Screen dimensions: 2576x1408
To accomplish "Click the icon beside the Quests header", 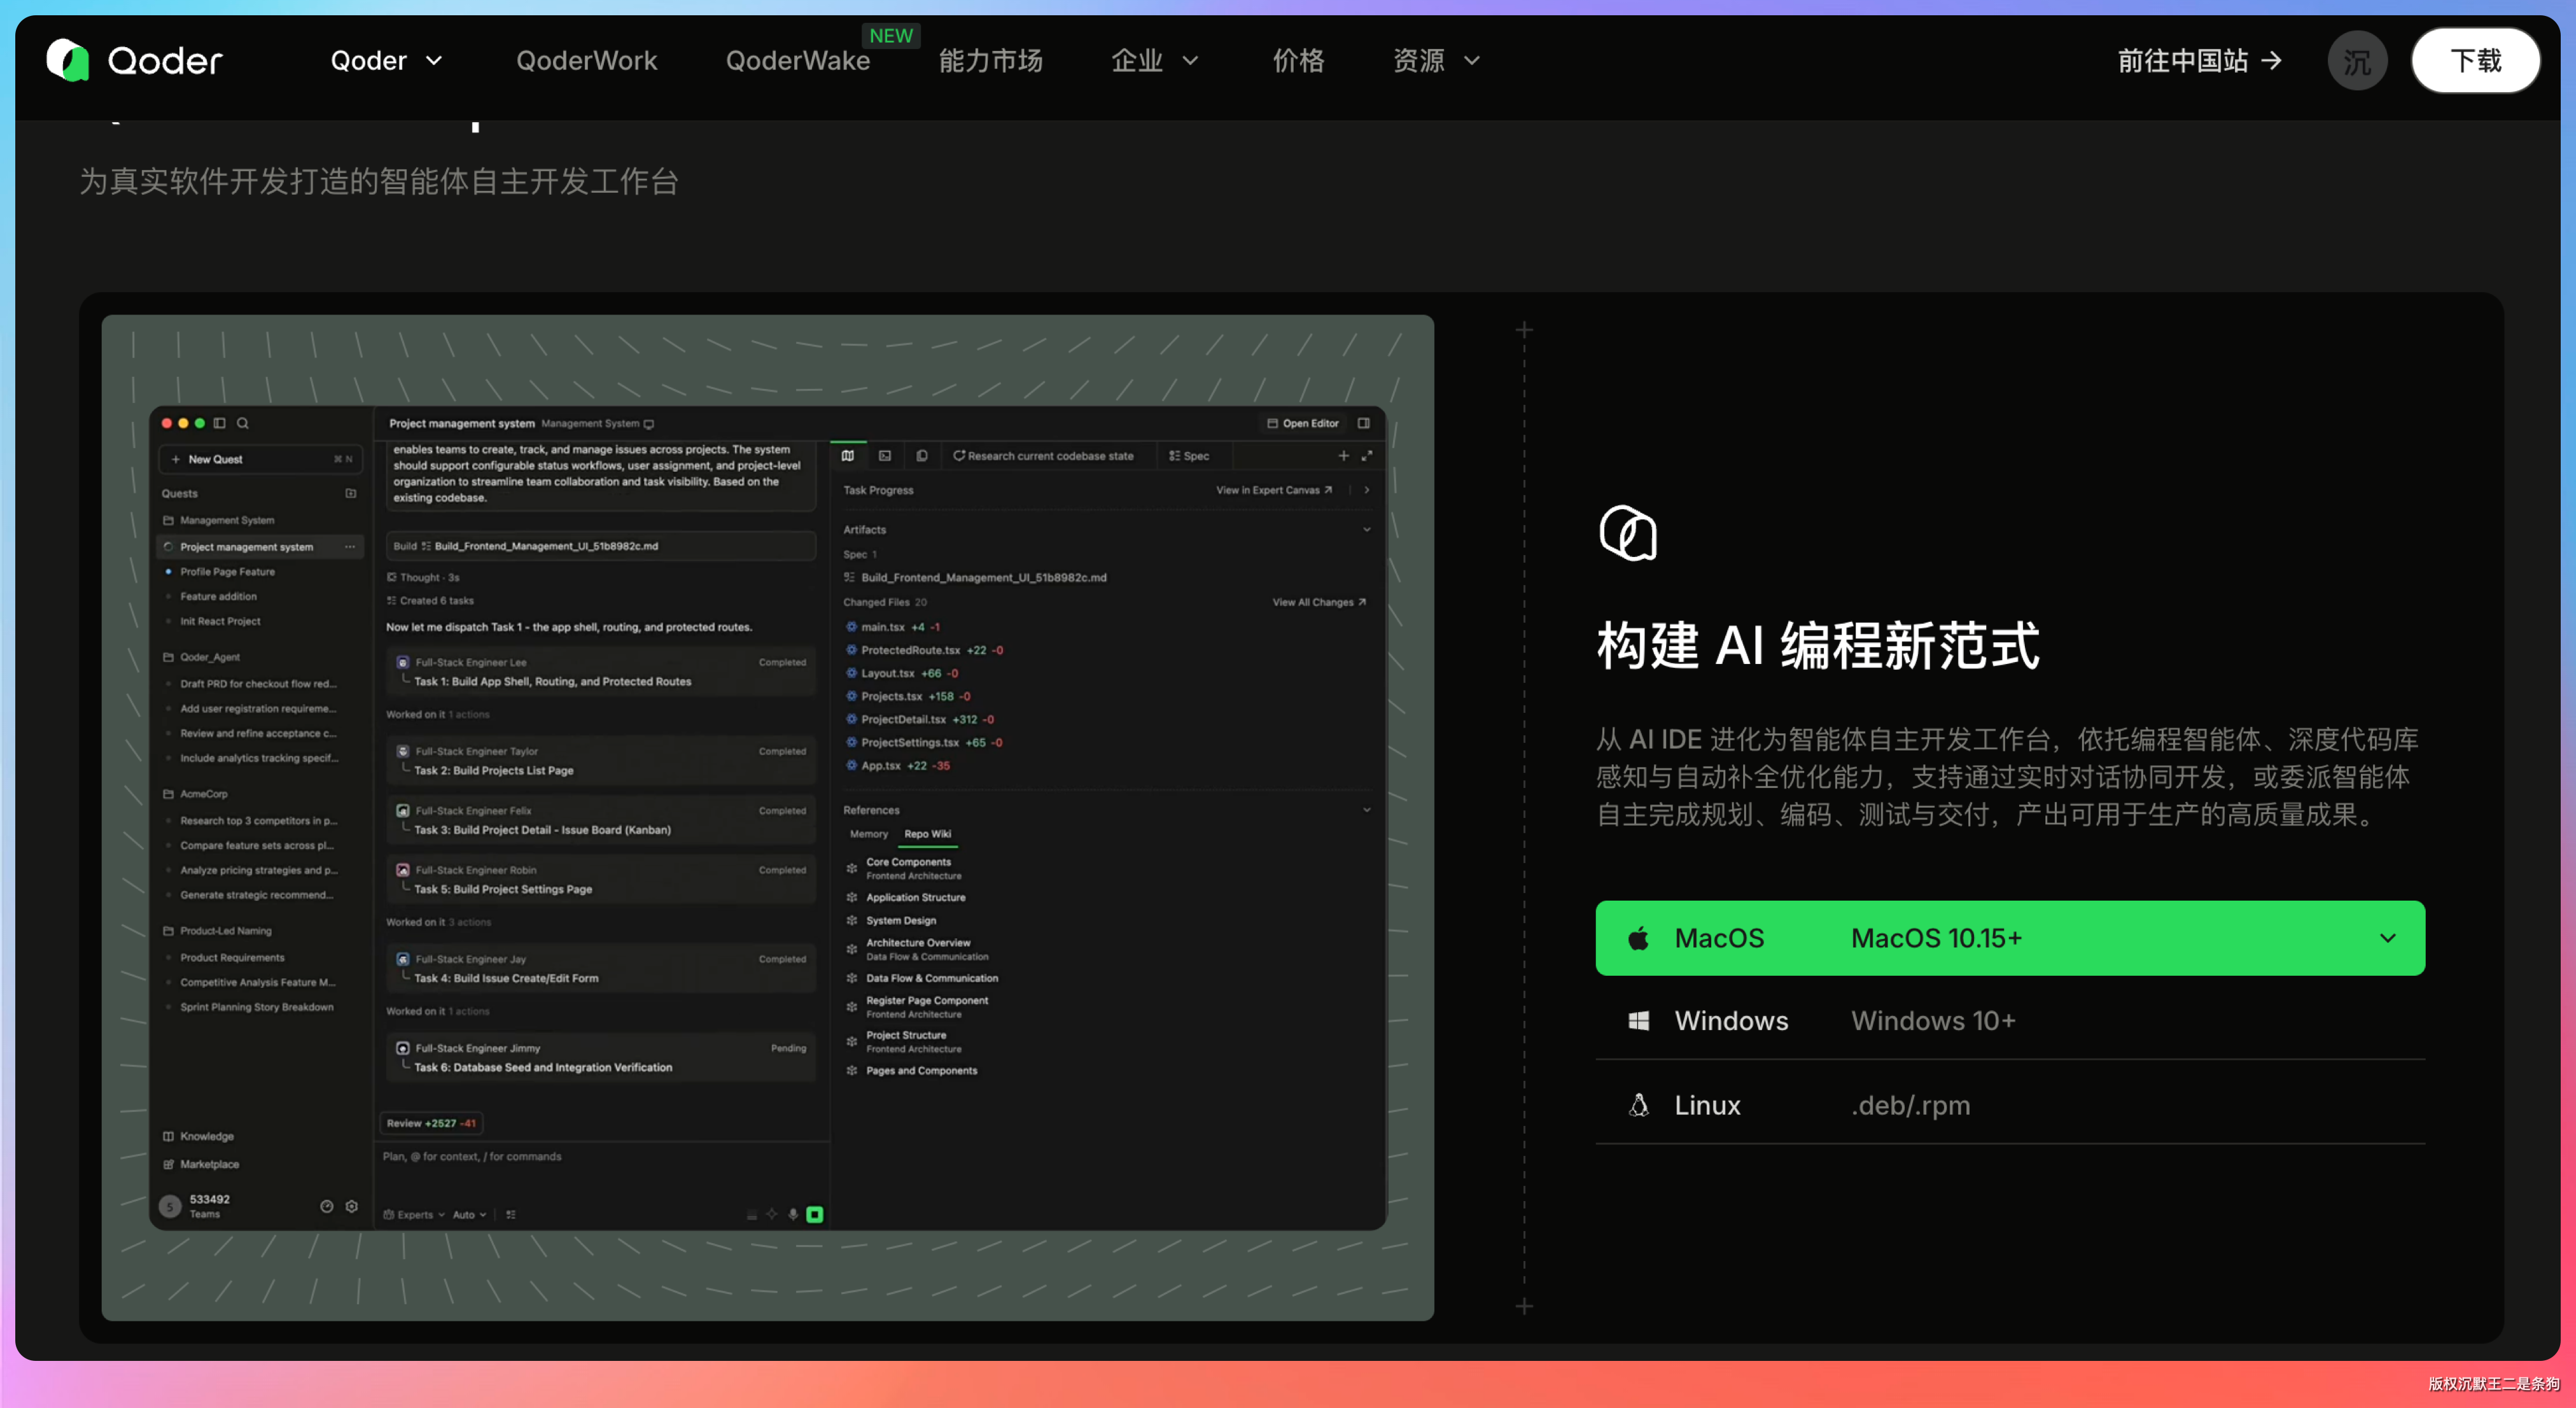I will pyautogui.click(x=350, y=493).
